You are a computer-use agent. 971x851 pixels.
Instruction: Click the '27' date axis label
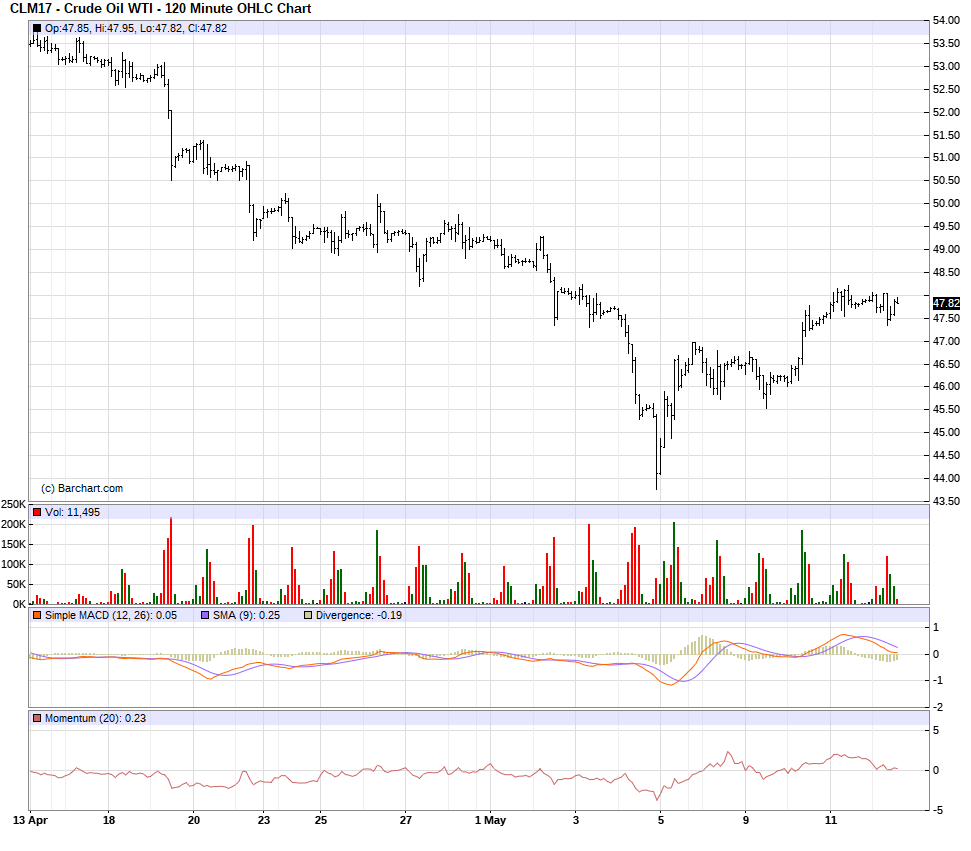coord(406,820)
